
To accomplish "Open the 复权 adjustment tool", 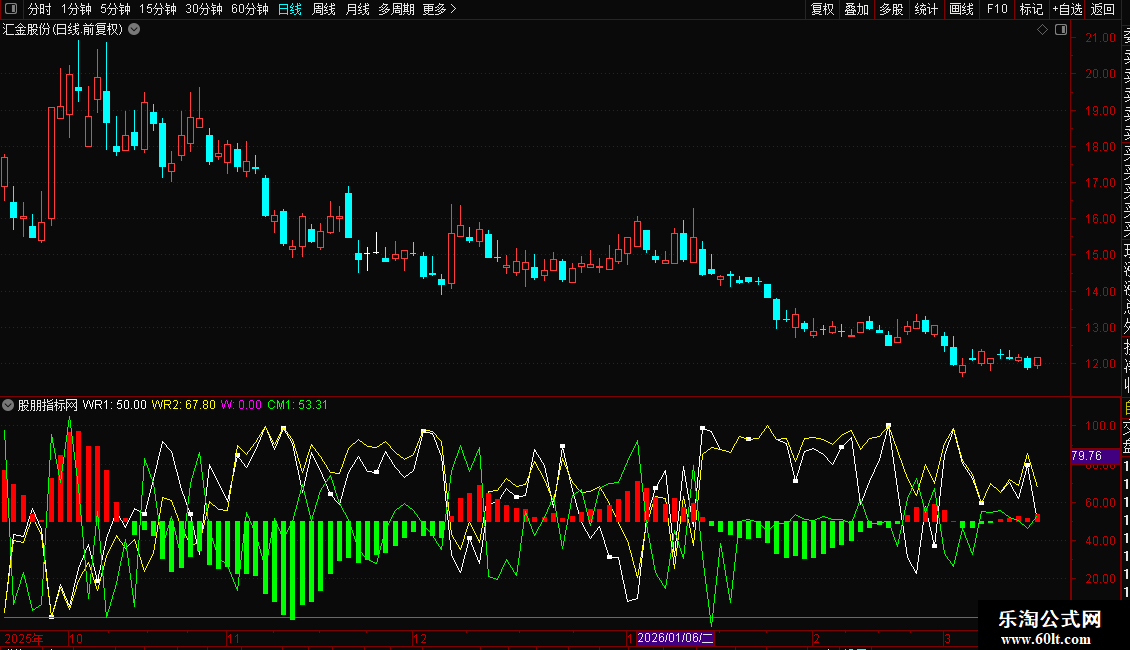I will (822, 9).
